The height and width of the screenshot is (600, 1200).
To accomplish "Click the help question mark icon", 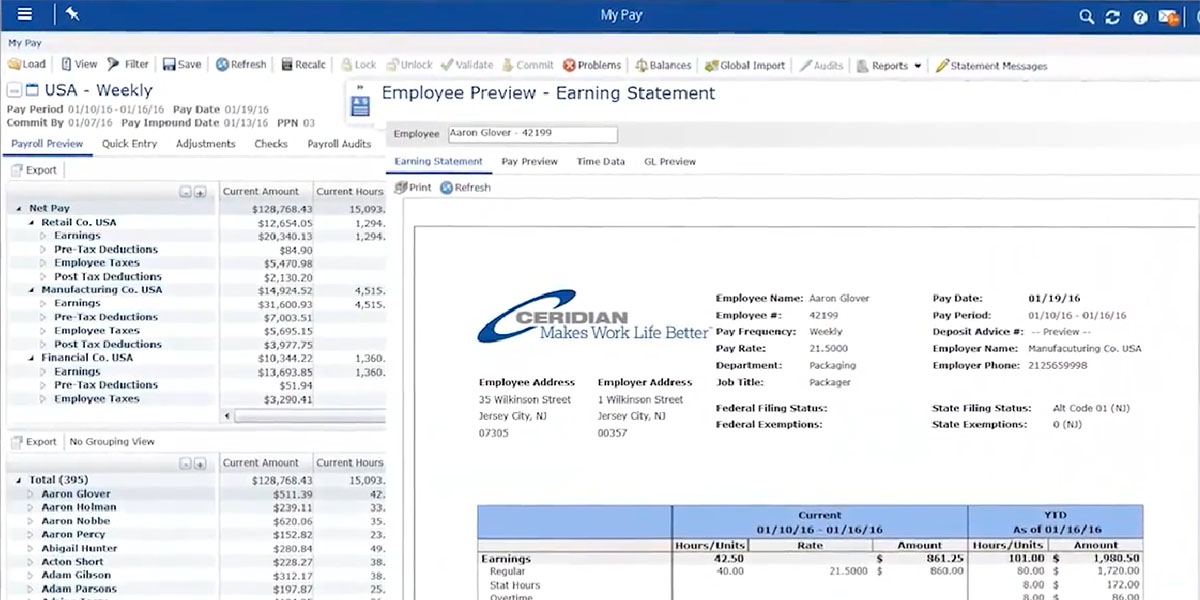I will pyautogui.click(x=1140, y=17).
